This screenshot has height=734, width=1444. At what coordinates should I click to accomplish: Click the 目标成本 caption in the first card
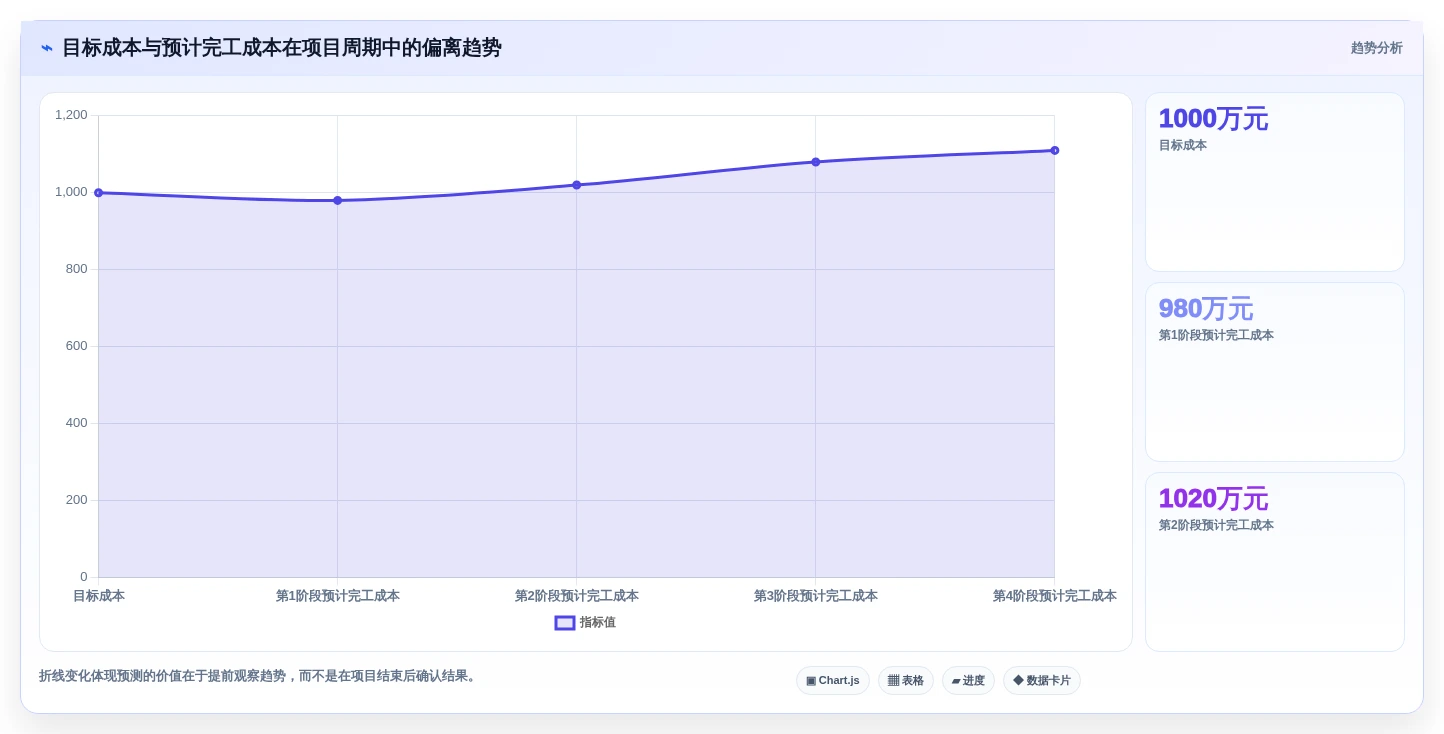(x=1183, y=146)
